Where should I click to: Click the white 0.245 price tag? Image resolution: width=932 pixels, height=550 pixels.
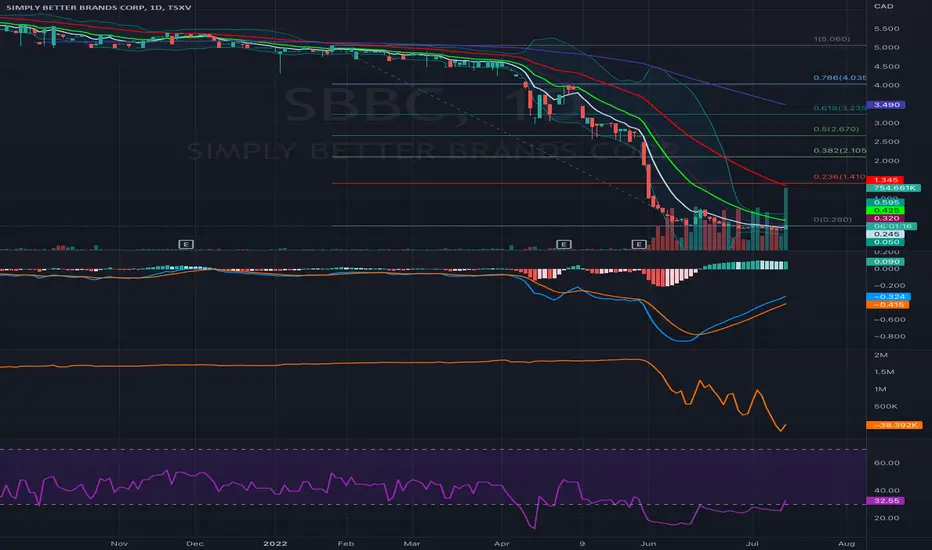[886, 234]
